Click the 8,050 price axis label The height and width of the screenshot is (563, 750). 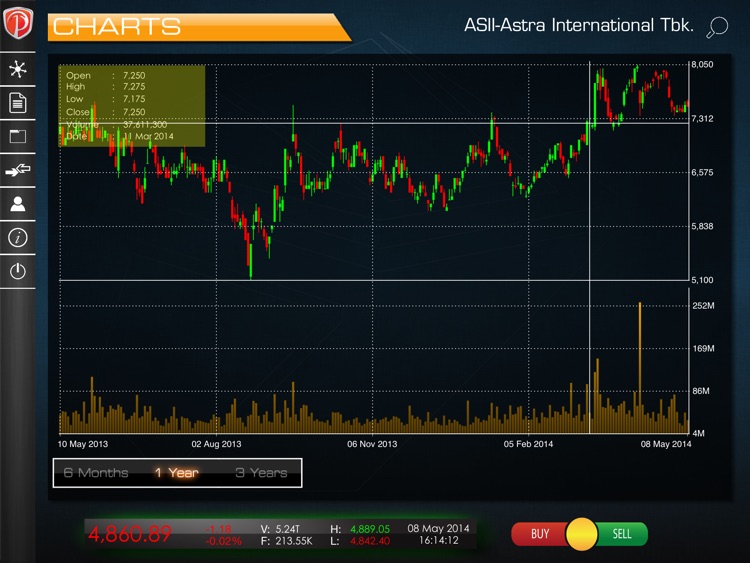[x=702, y=65]
